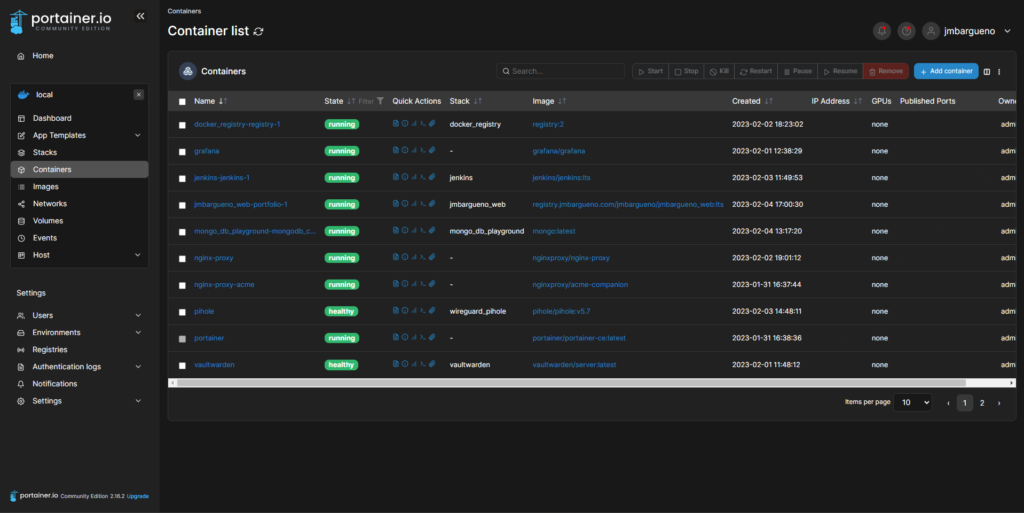The width and height of the screenshot is (1024, 513).
Task: Expand the Environments settings chevron
Action: tap(138, 332)
